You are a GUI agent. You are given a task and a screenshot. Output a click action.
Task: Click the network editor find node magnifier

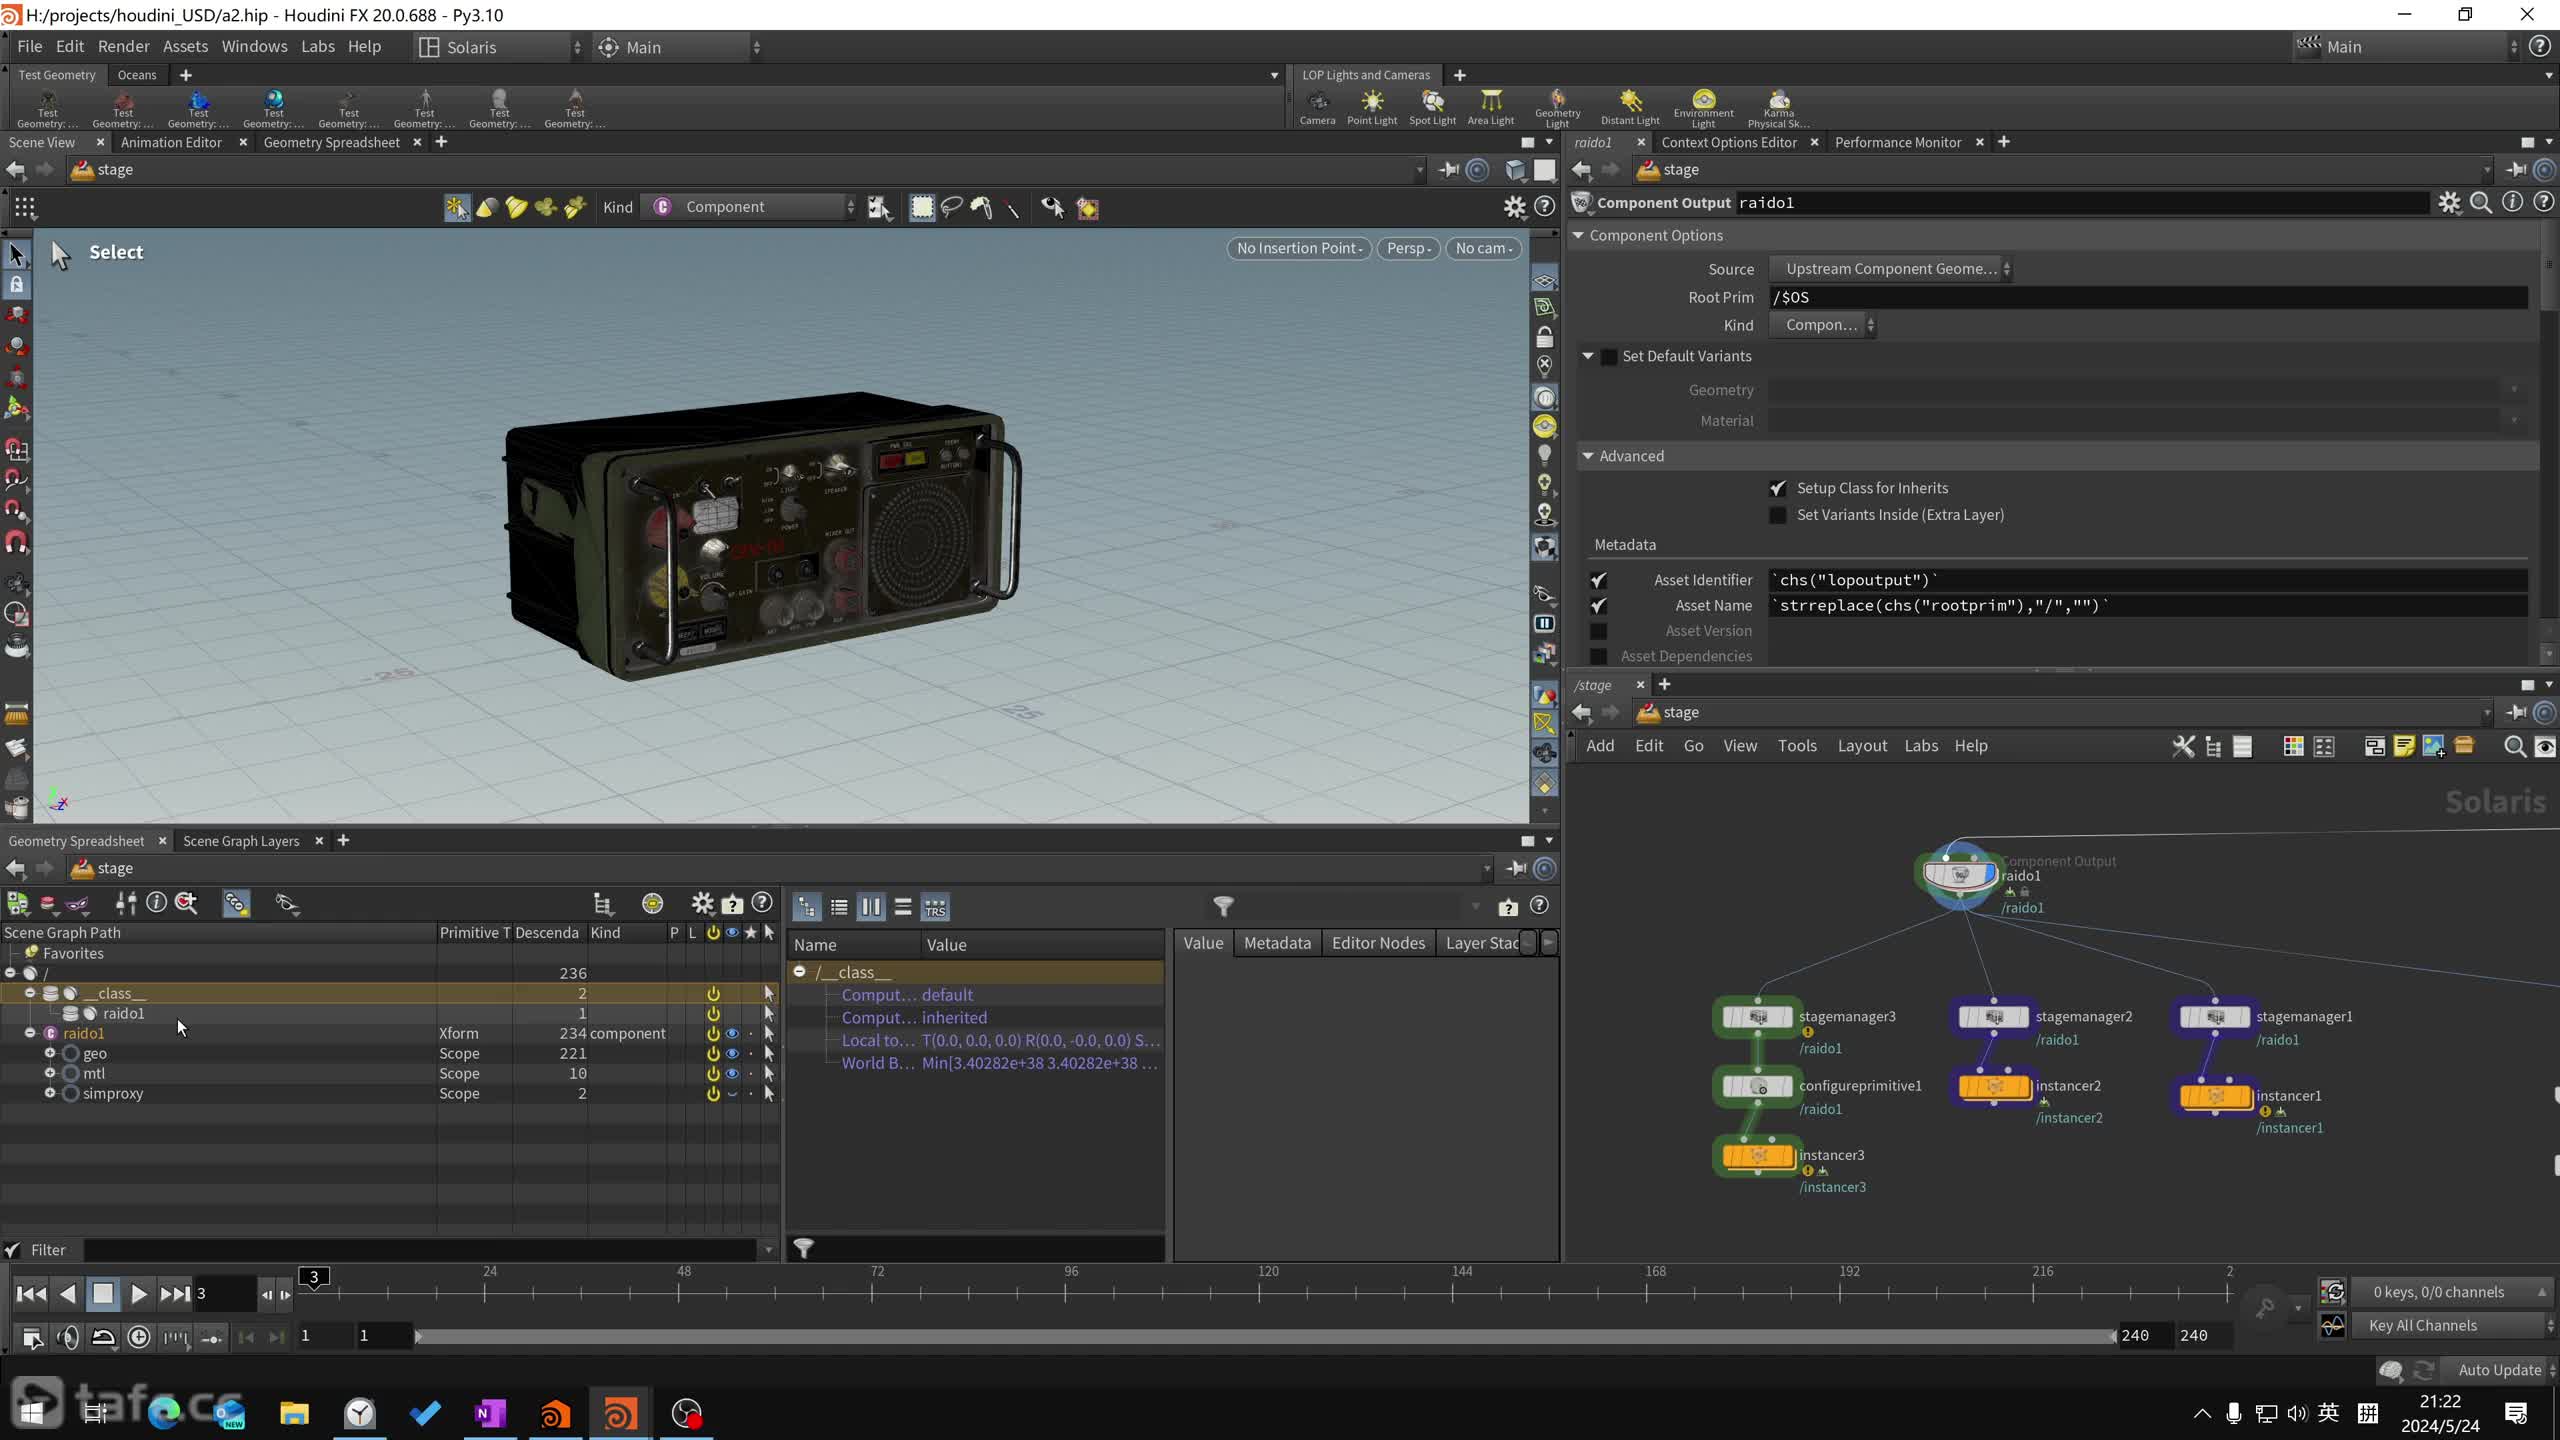pyautogui.click(x=2514, y=747)
